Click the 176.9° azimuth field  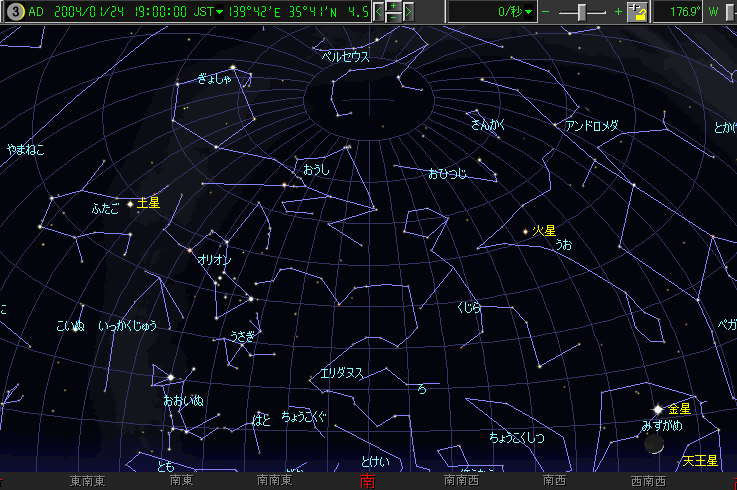[x=684, y=12]
